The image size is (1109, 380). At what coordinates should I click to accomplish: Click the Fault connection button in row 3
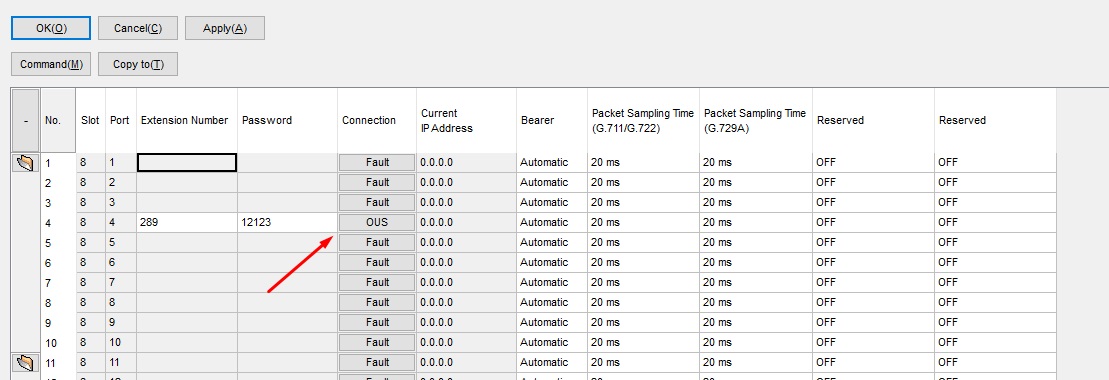click(377, 202)
